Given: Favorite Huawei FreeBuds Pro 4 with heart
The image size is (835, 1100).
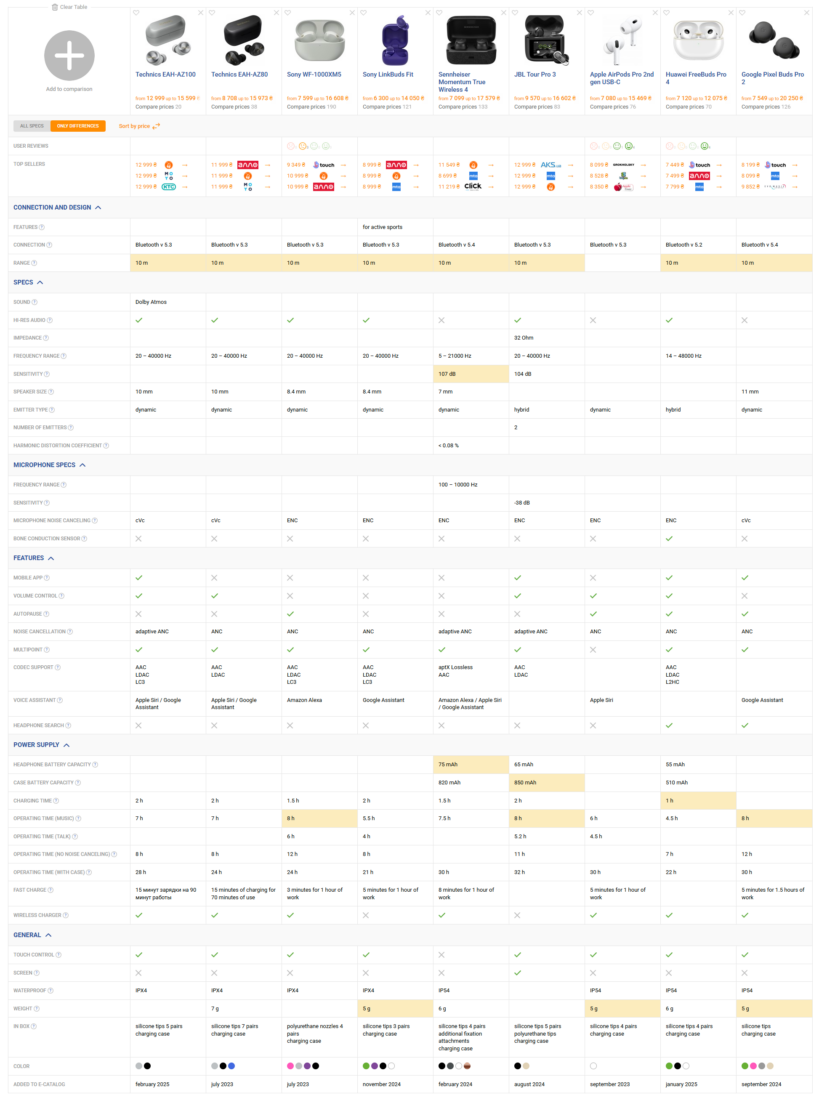Looking at the screenshot, I should pyautogui.click(x=667, y=13).
